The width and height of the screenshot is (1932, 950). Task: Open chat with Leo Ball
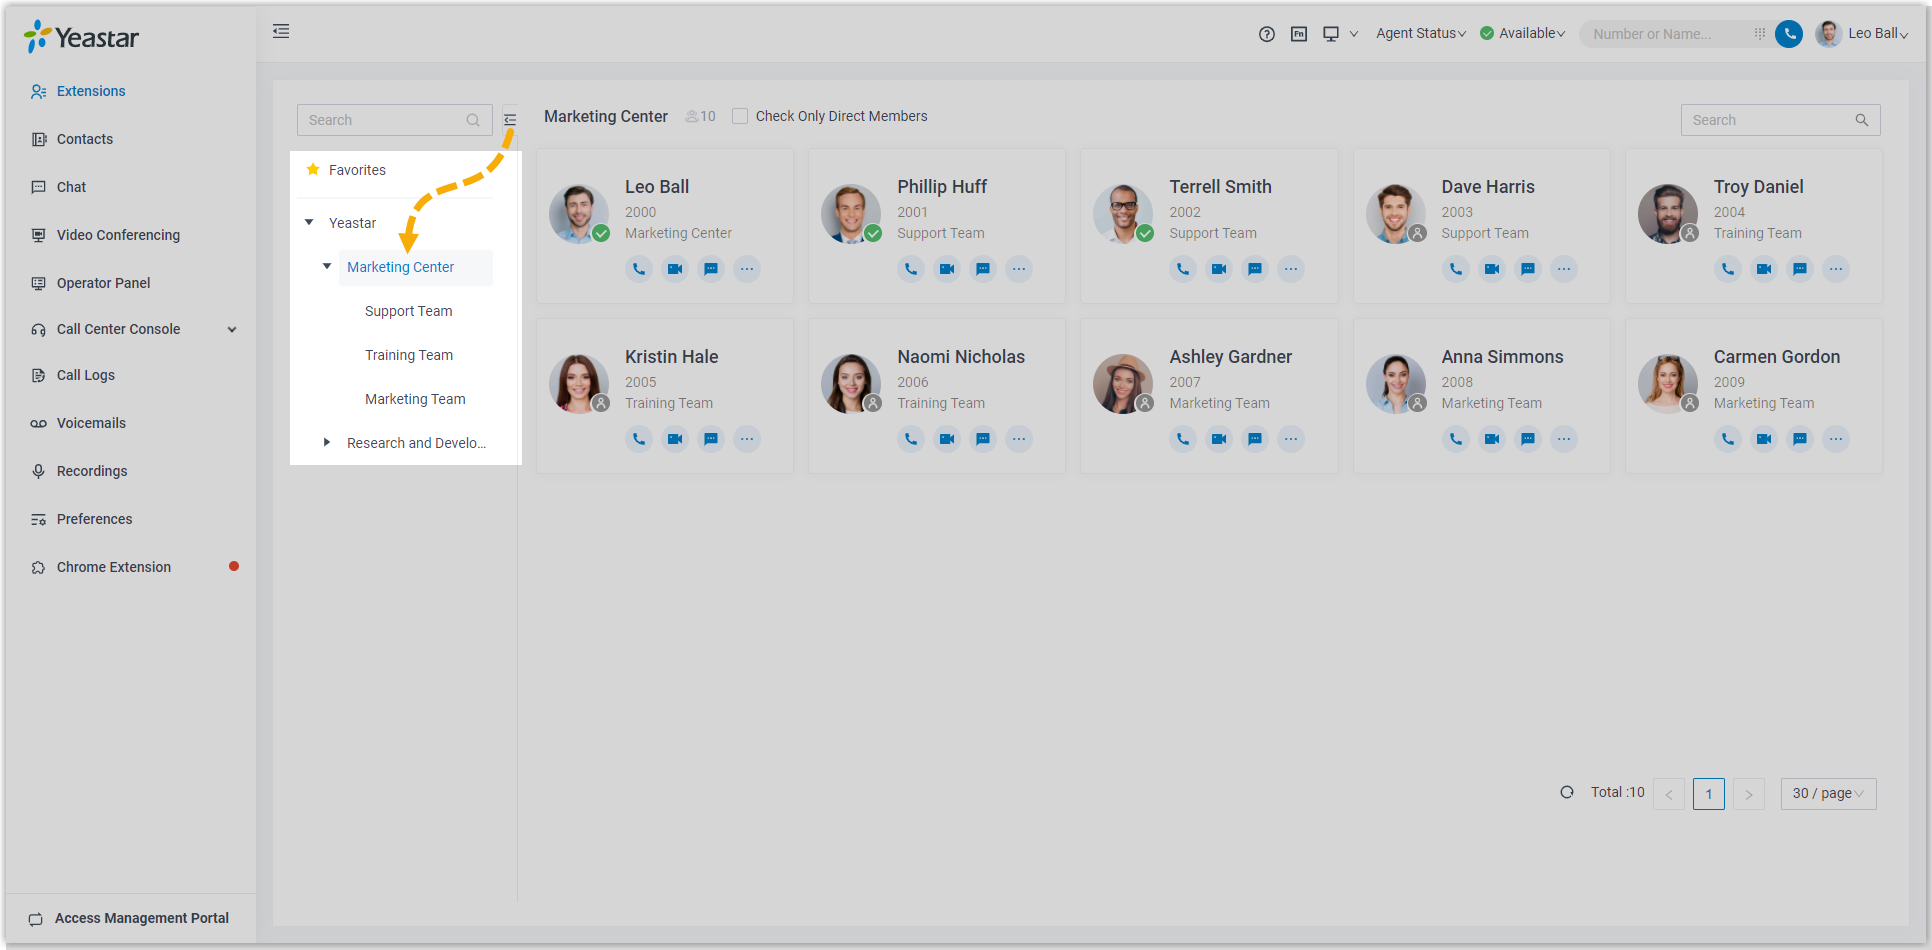click(x=711, y=269)
